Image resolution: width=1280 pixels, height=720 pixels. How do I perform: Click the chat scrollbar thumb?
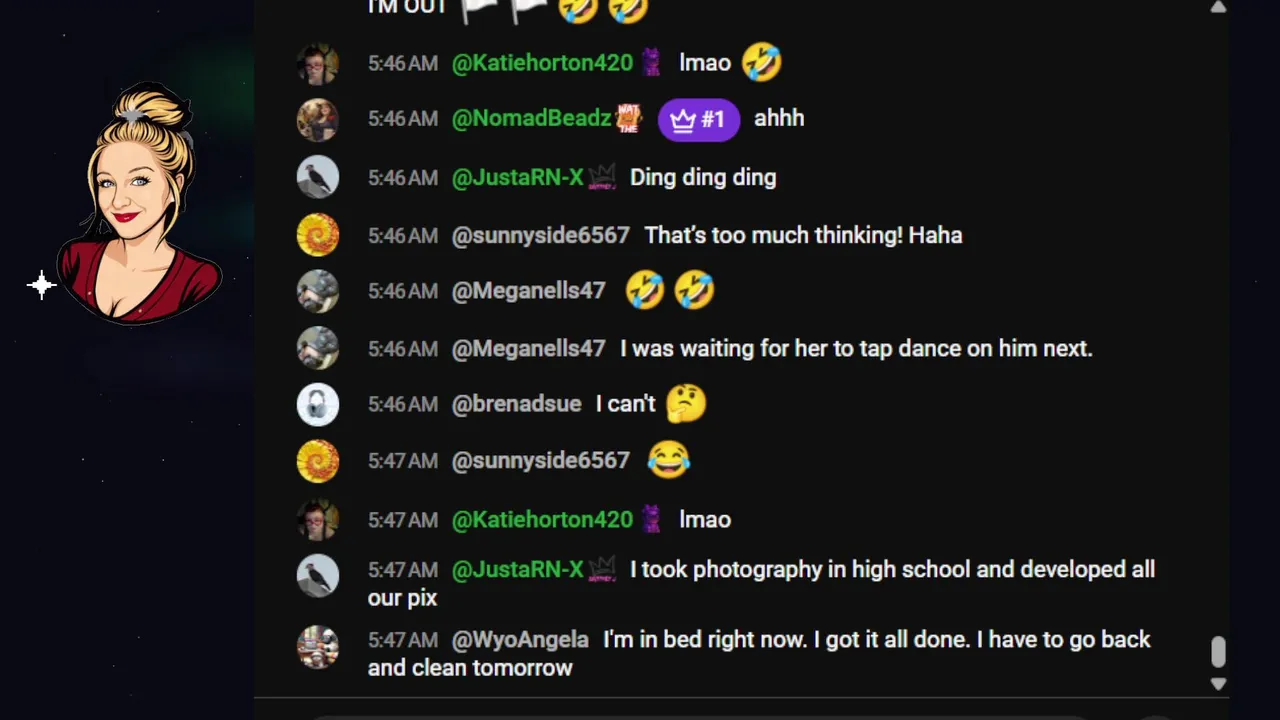tap(1218, 652)
